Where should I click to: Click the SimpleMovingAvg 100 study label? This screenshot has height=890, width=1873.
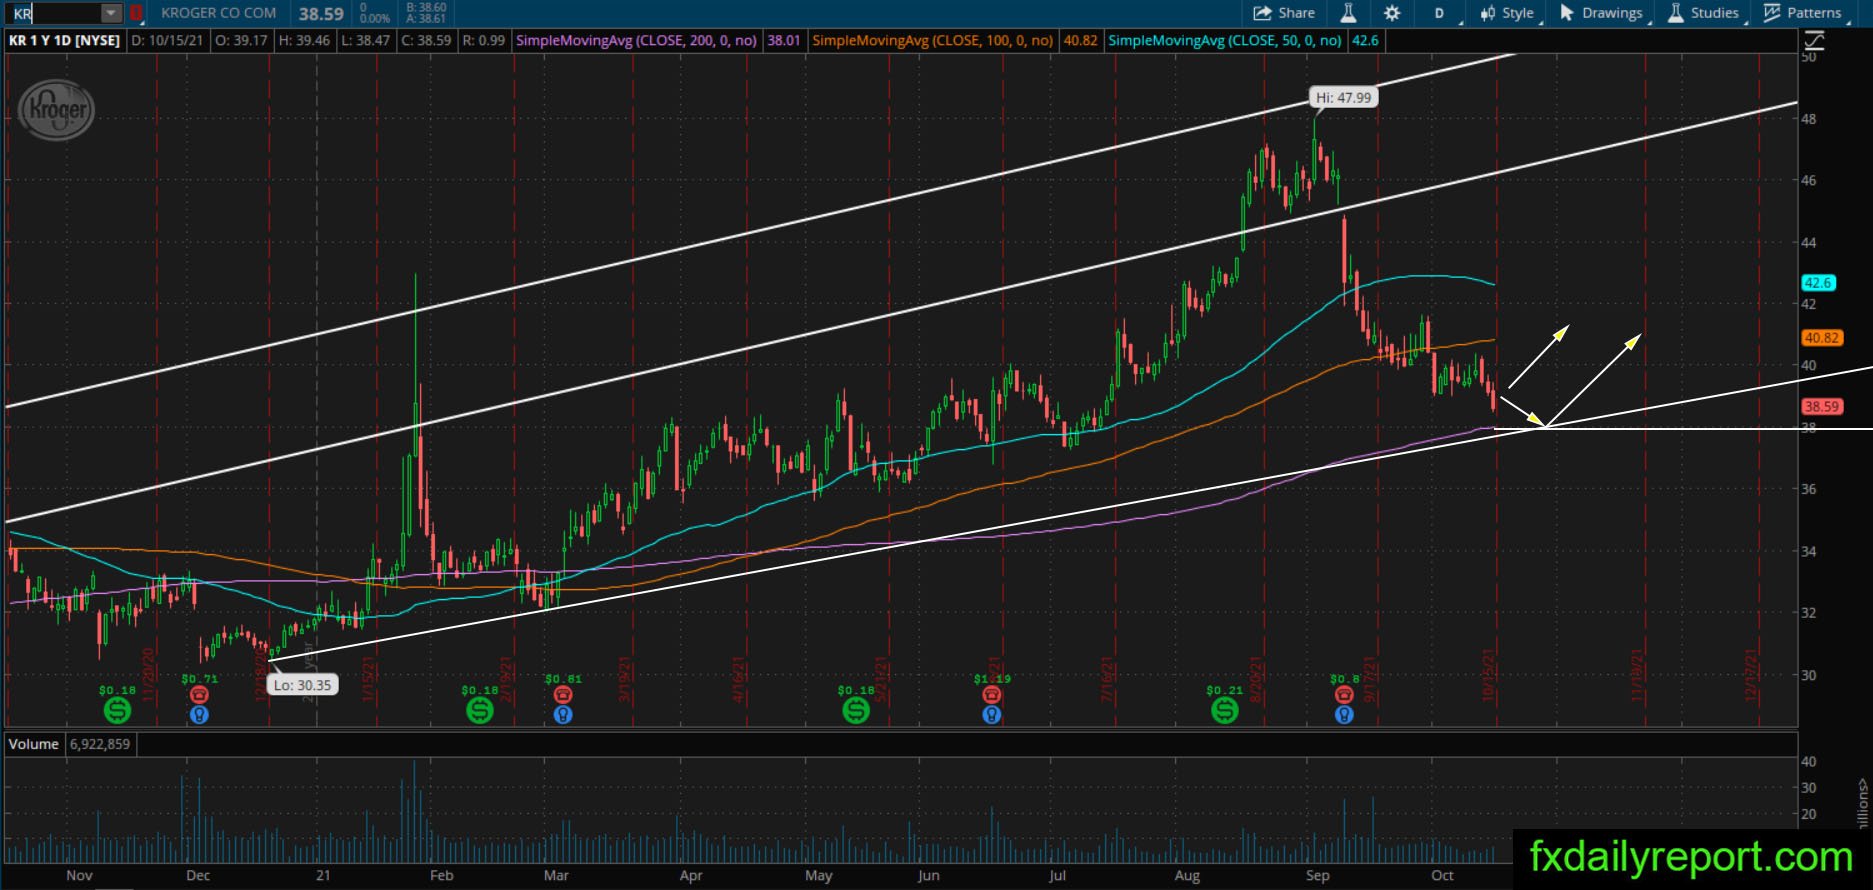(x=933, y=41)
